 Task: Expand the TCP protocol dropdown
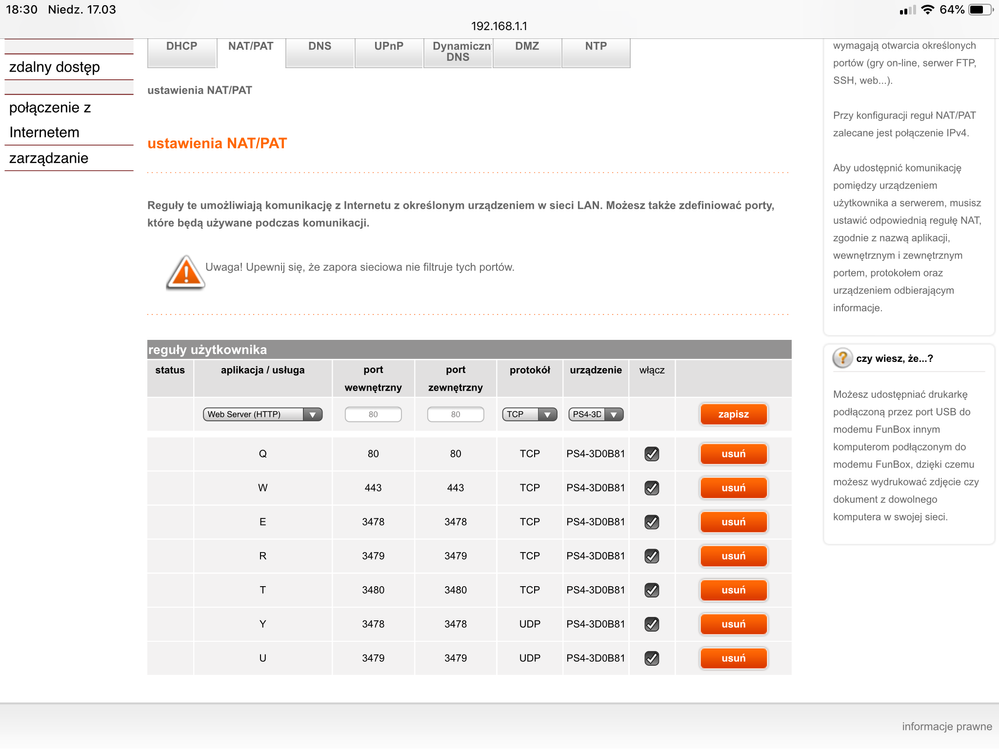(531, 414)
